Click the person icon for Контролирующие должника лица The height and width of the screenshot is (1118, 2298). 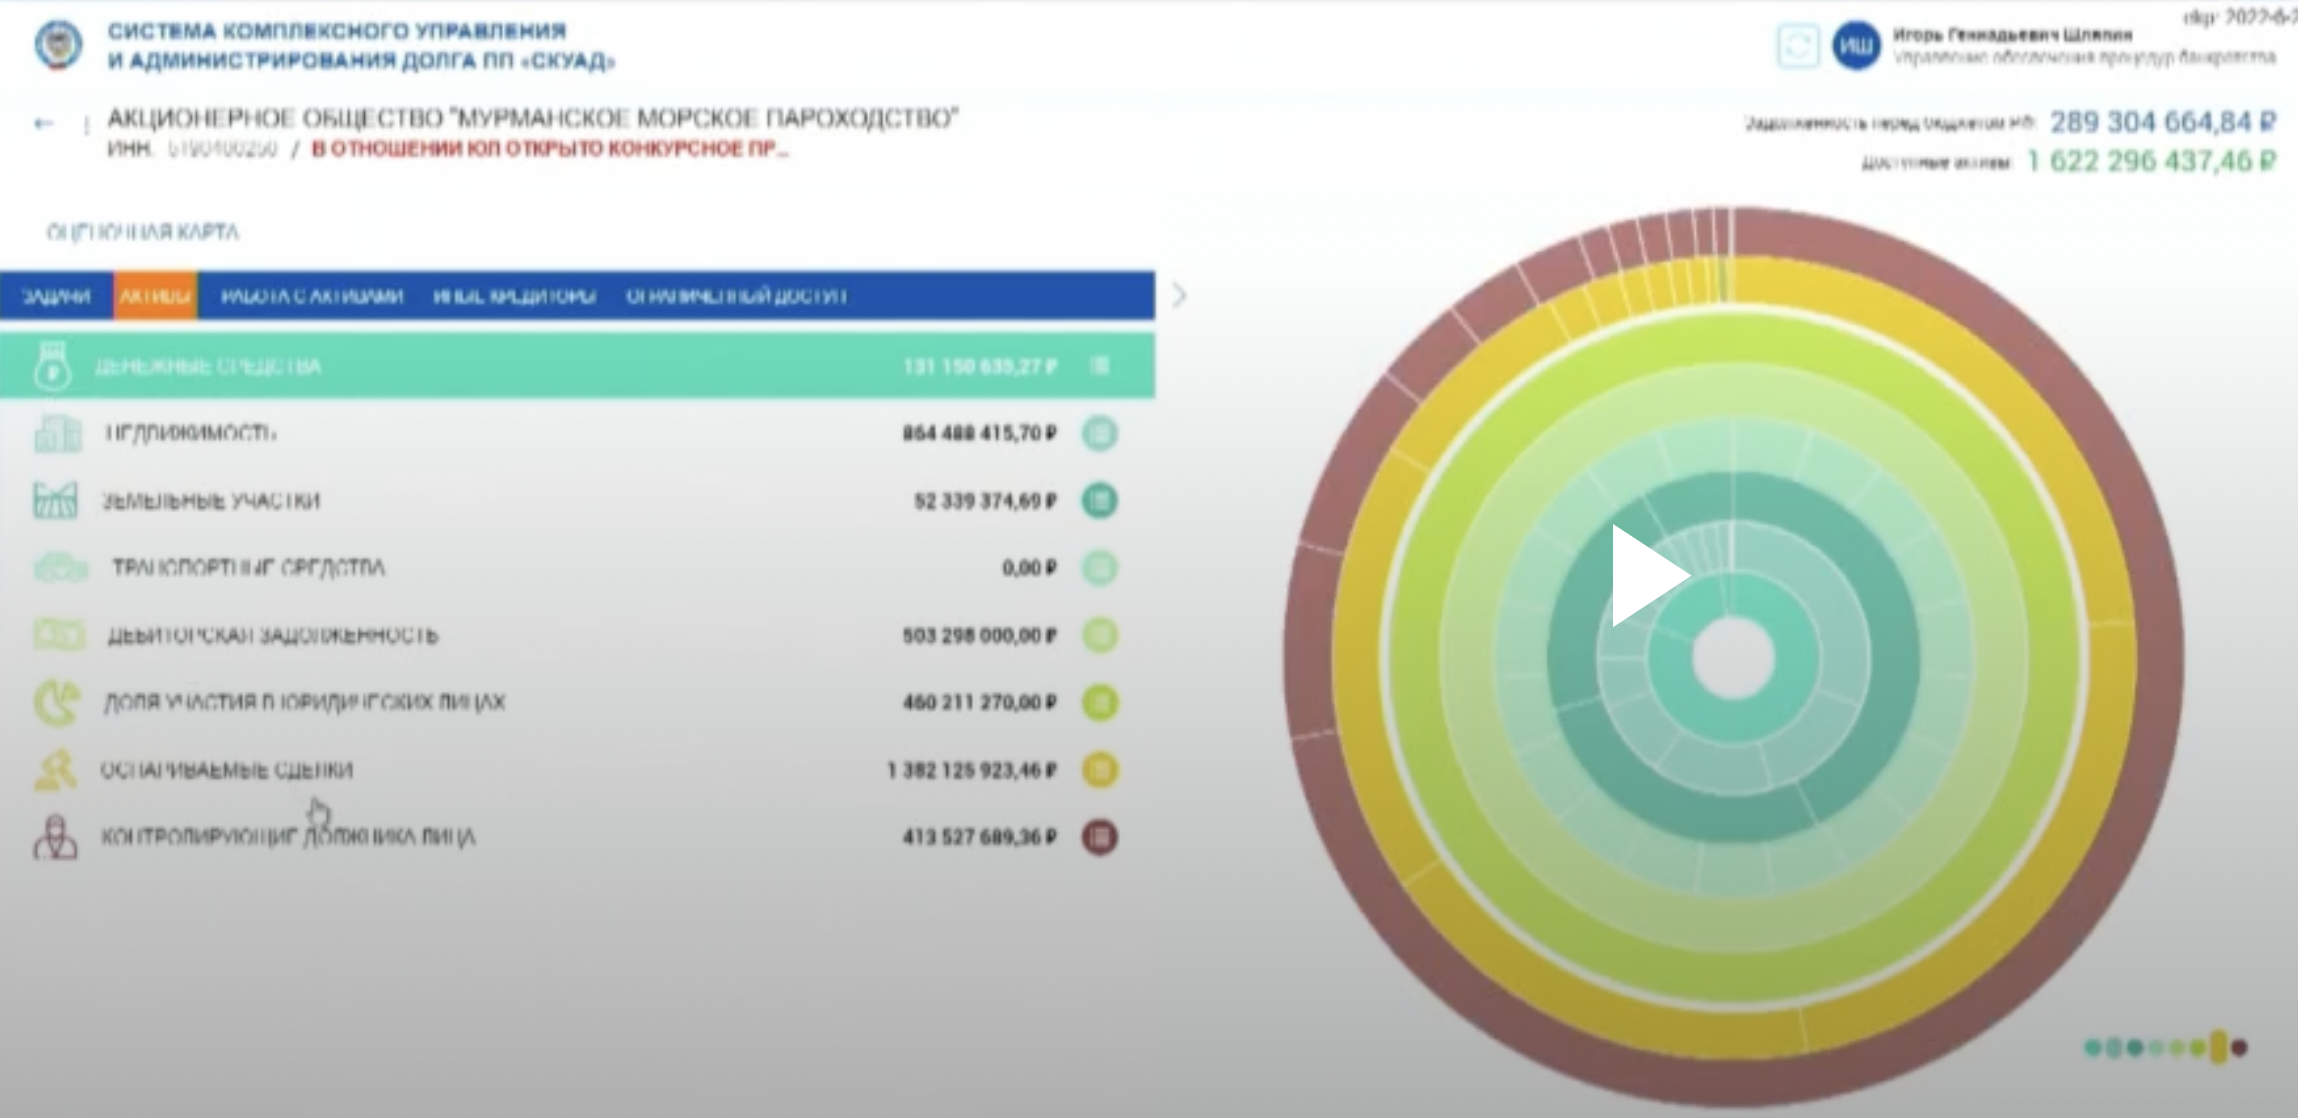[55, 836]
